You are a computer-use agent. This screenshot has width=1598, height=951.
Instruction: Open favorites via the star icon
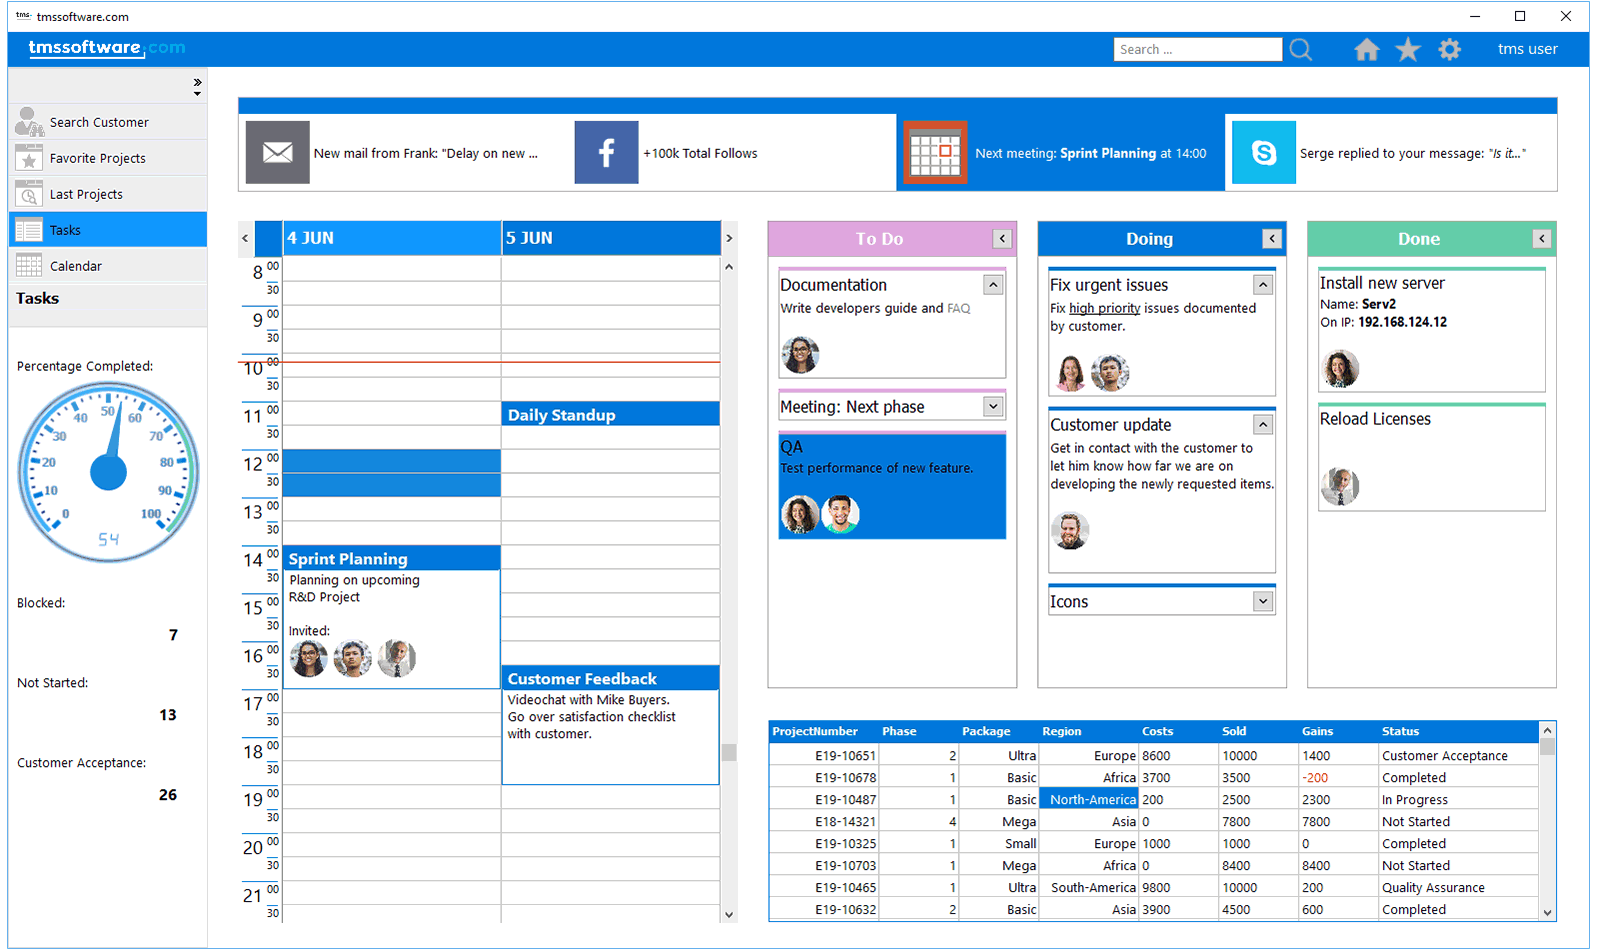pos(1408,49)
